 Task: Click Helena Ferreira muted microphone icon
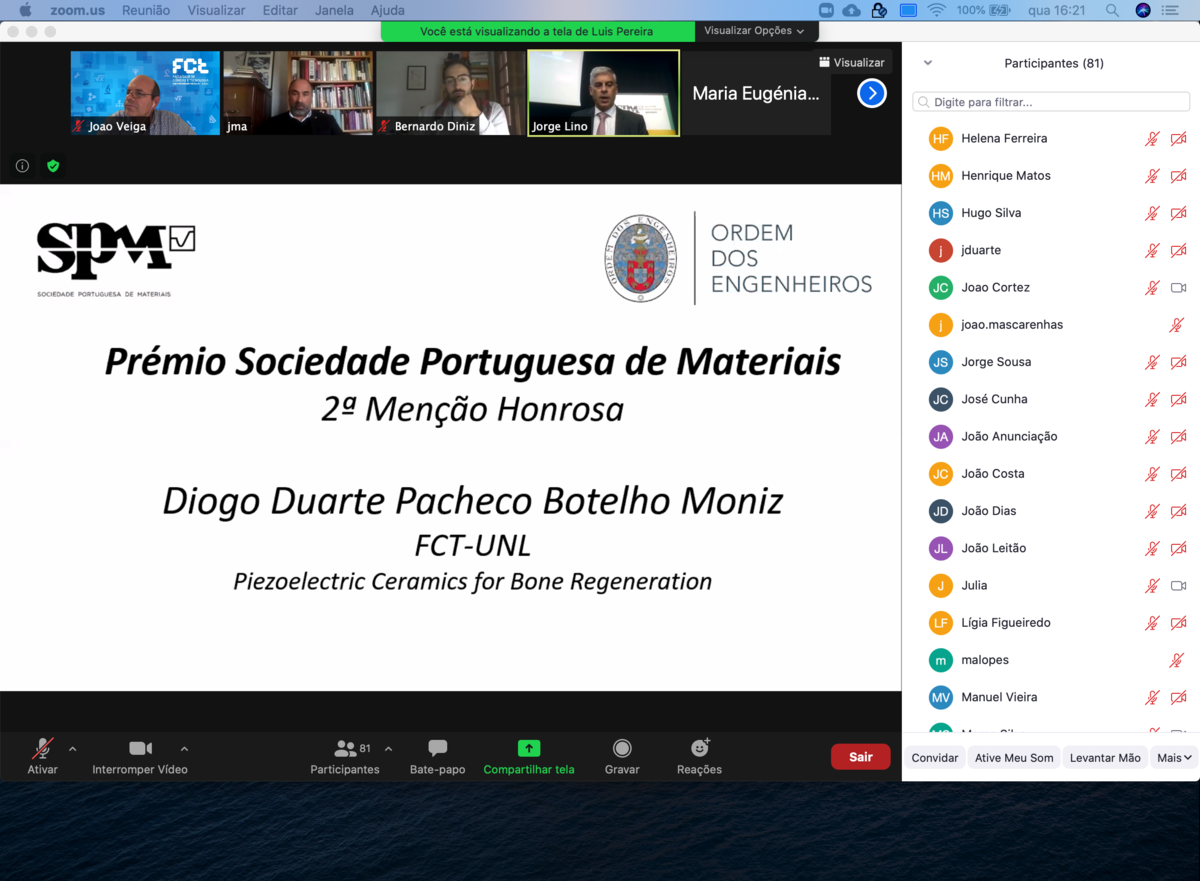click(1152, 139)
